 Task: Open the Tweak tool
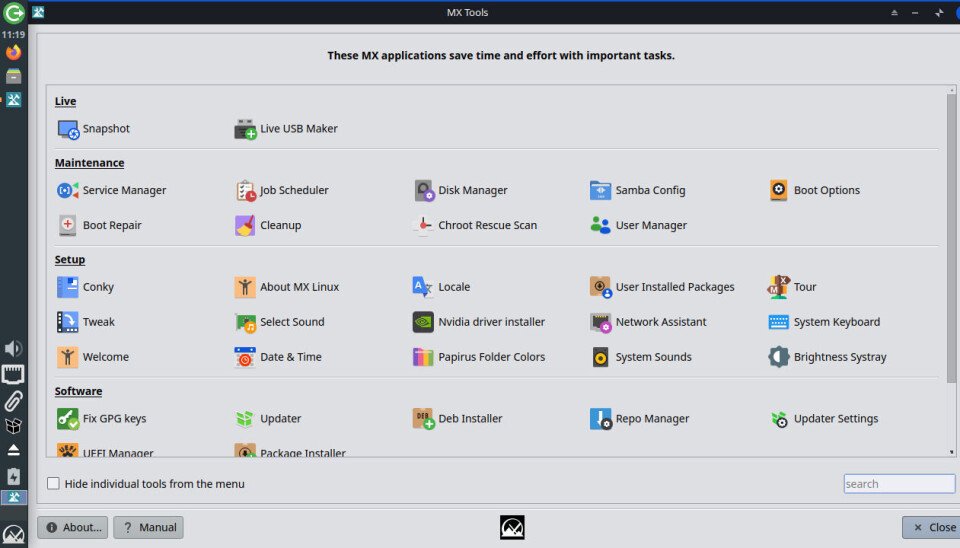click(x=86, y=322)
